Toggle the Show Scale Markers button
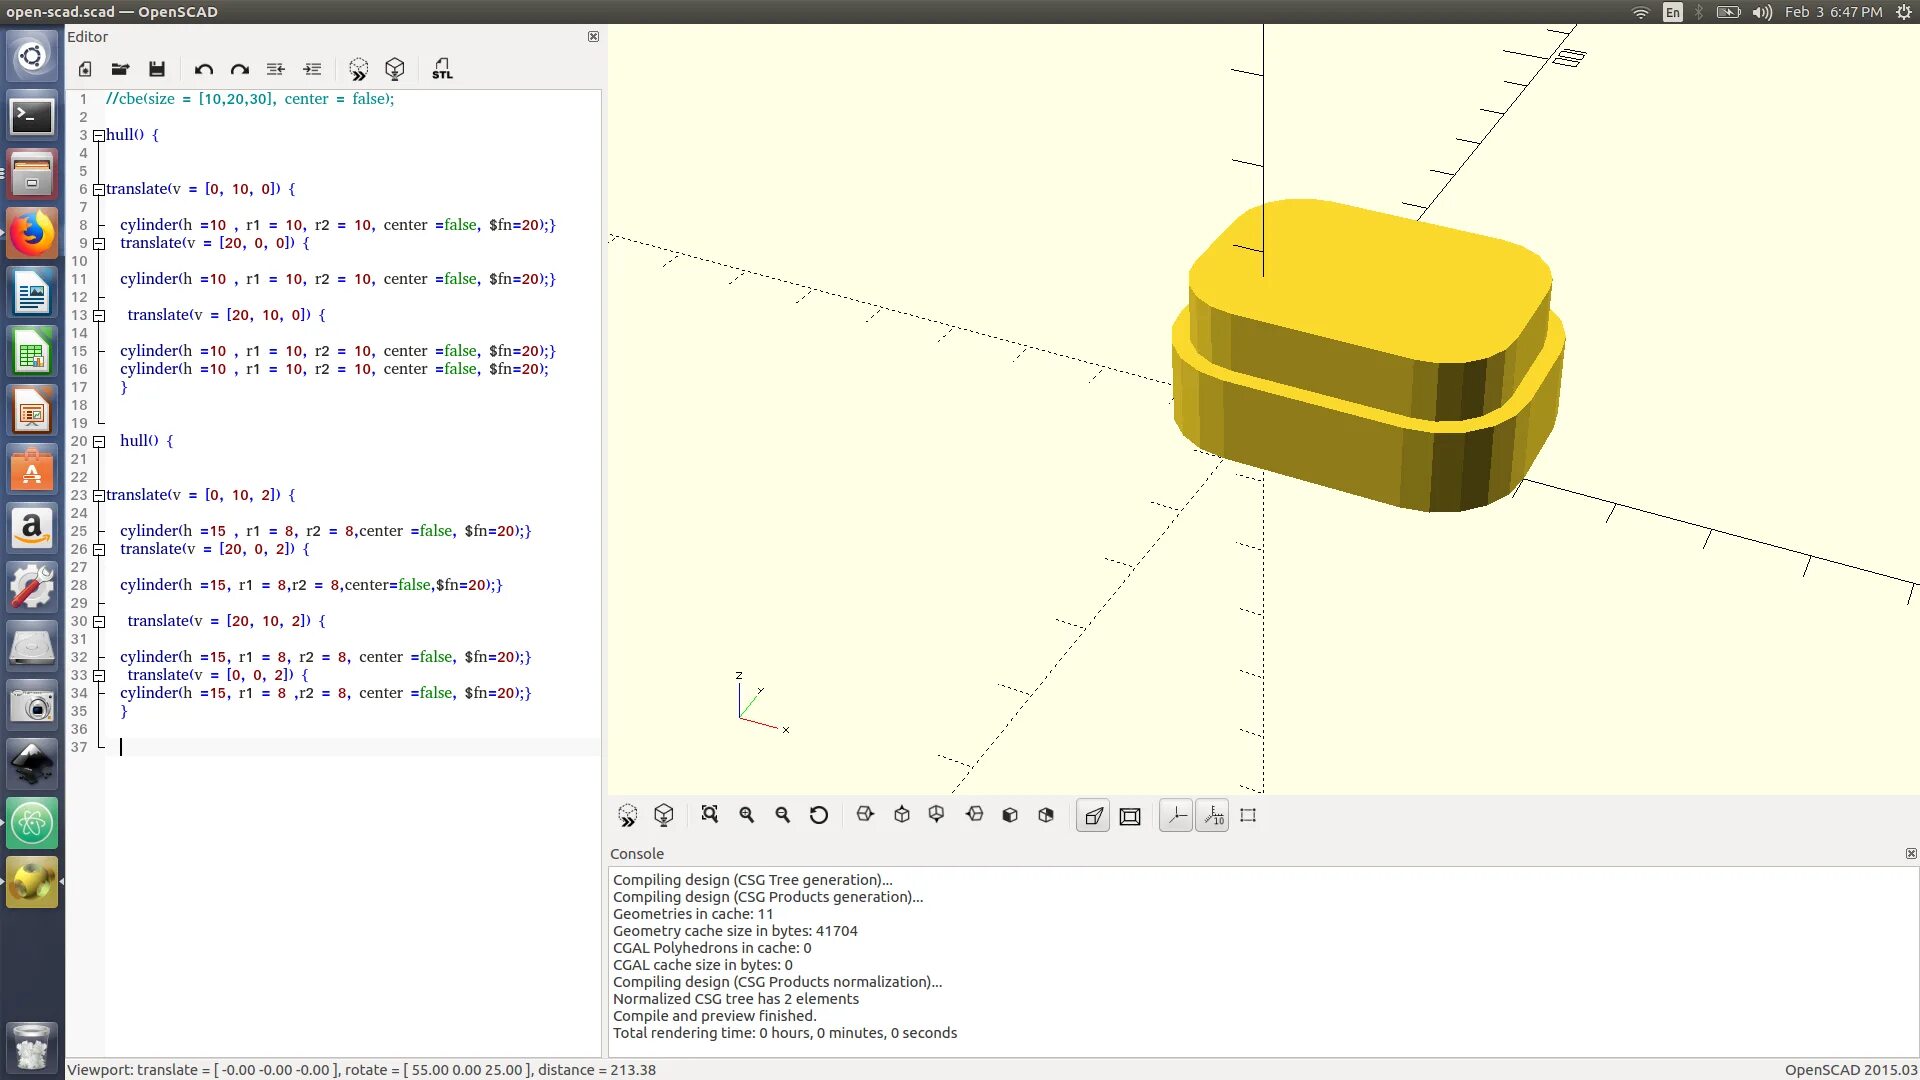This screenshot has width=1920, height=1080. coord(1213,816)
